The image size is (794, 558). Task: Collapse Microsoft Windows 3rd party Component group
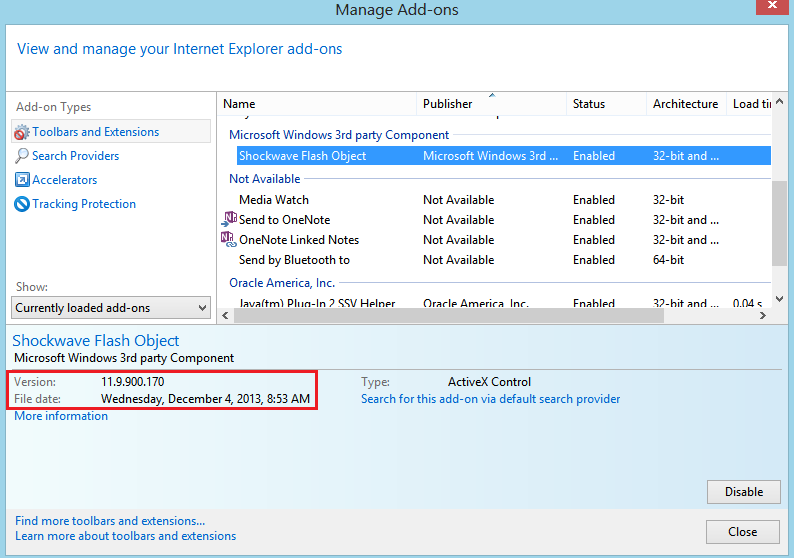339,135
